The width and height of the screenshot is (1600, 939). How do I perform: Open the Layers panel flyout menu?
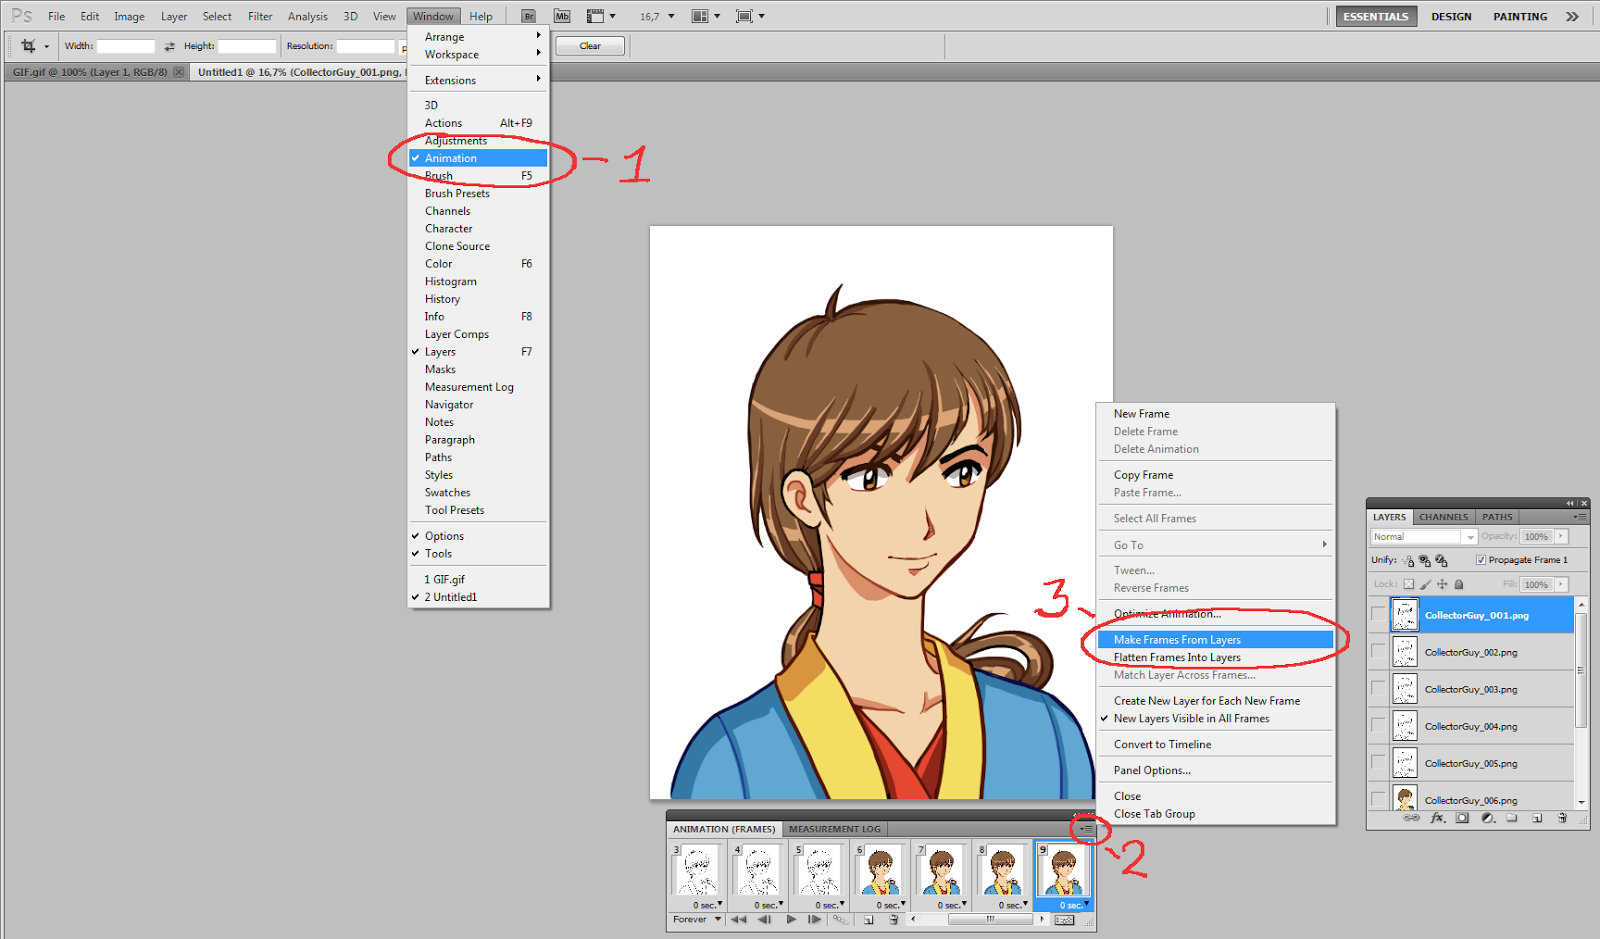tap(1580, 517)
